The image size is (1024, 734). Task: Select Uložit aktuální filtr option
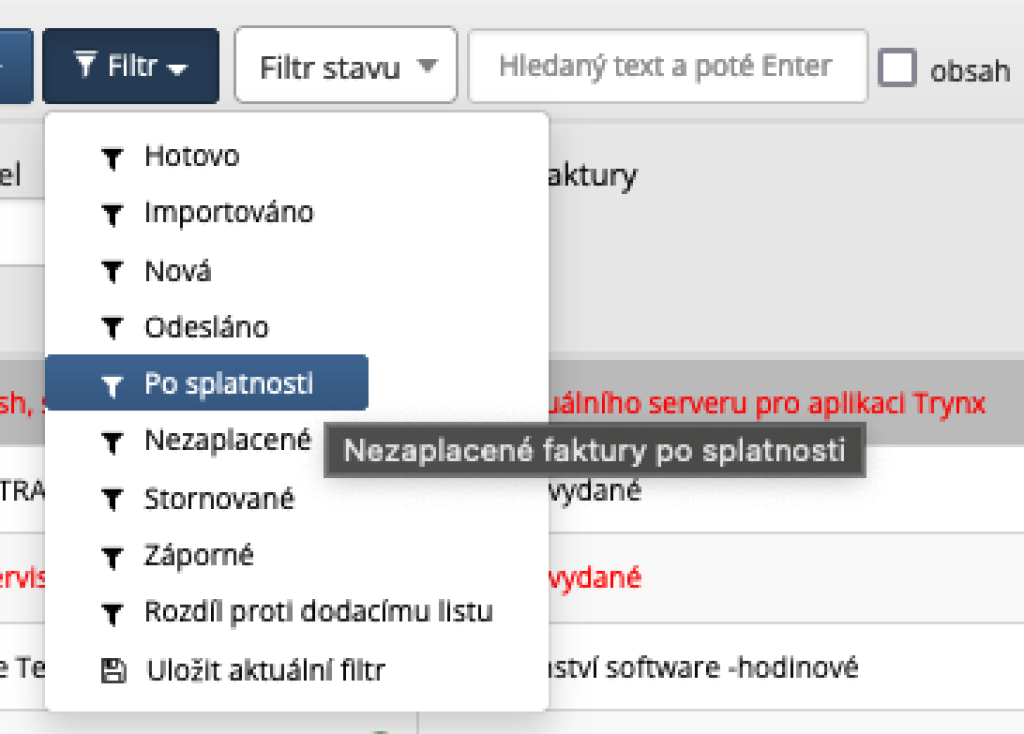(264, 670)
